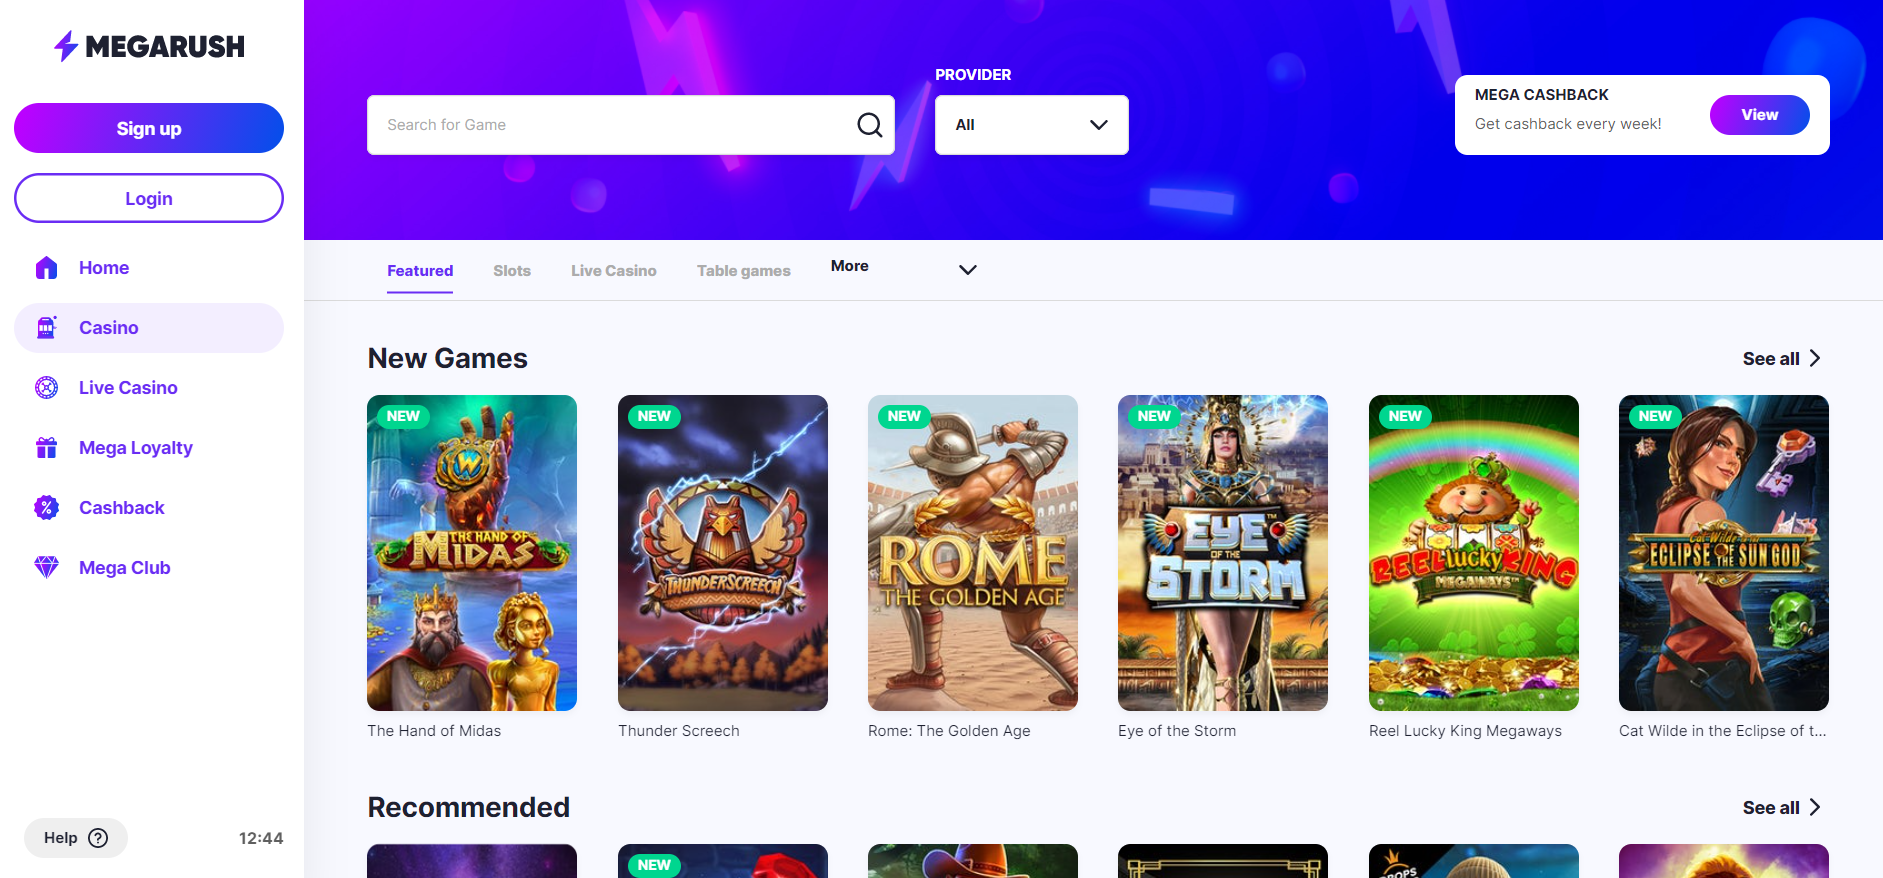Click the Cashback percent badge icon
This screenshot has height=878, width=1883.
47,508
